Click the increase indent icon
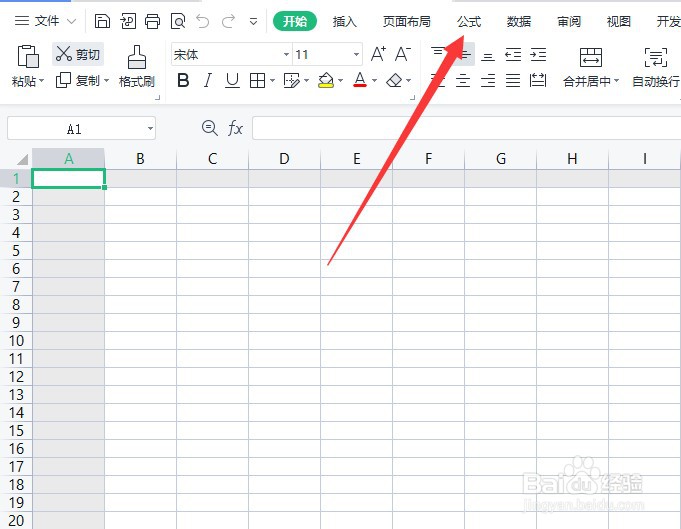 click(538, 55)
